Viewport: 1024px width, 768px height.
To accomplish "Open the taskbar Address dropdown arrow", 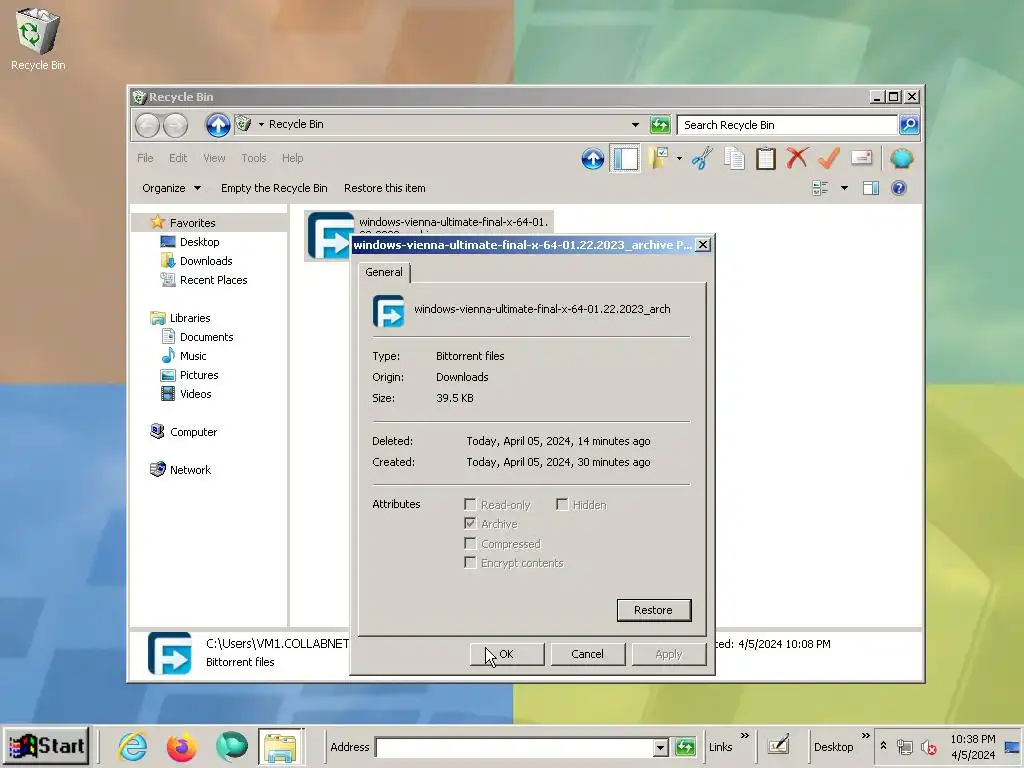I will tap(660, 747).
